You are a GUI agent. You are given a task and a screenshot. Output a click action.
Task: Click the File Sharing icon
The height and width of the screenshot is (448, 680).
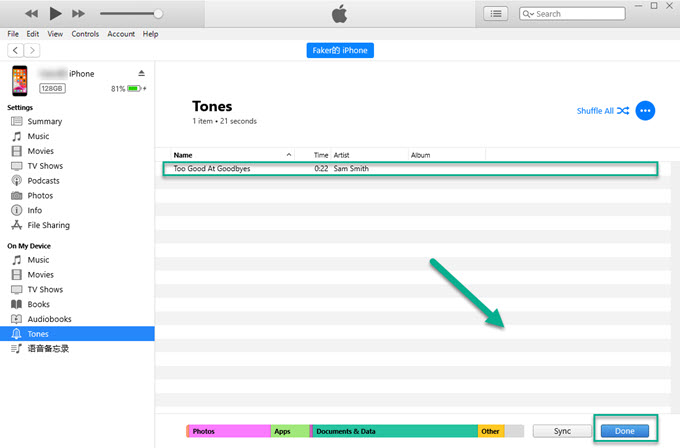(x=16, y=225)
